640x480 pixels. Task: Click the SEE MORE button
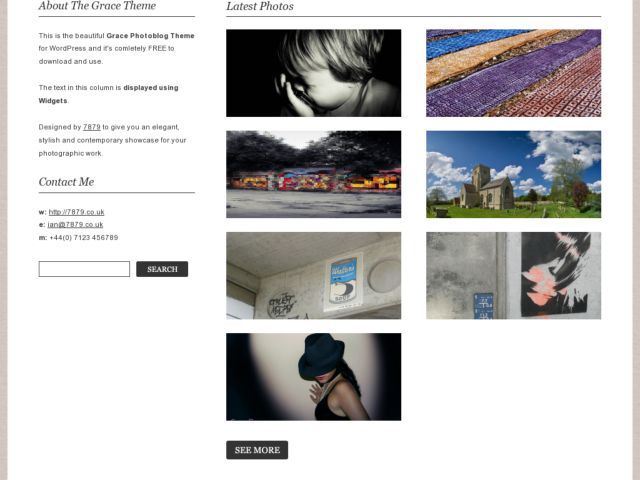(x=257, y=450)
